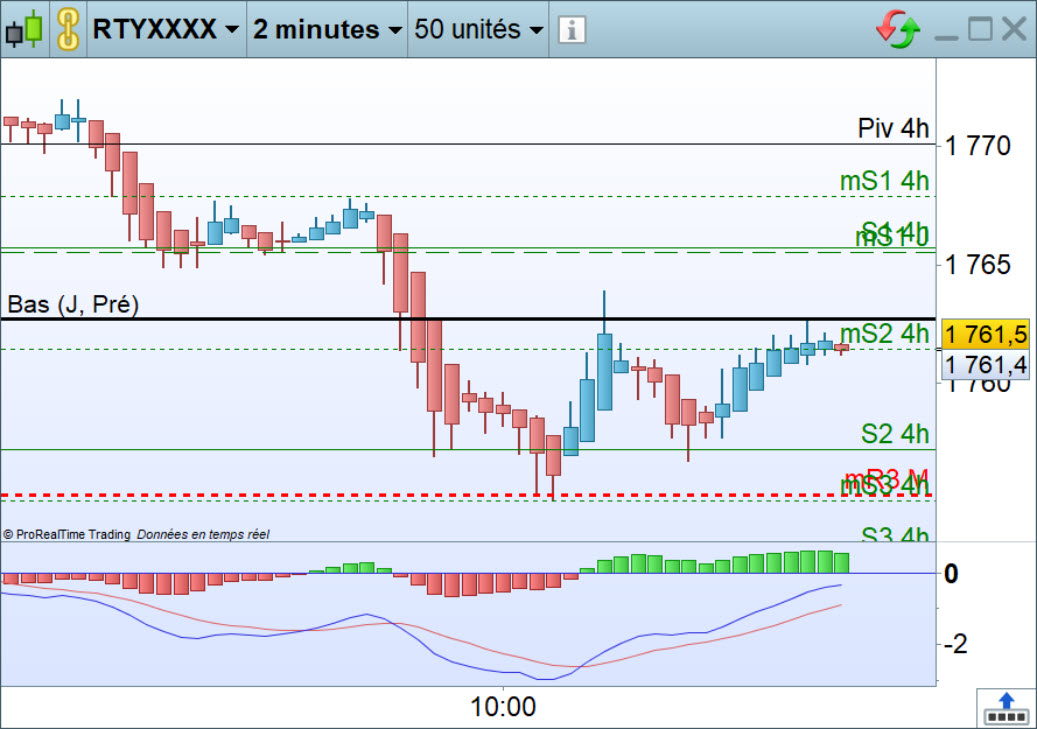Viewport: 1037px width, 729px height.
Task: Select the mS1 4h level label
Action: pos(884,181)
